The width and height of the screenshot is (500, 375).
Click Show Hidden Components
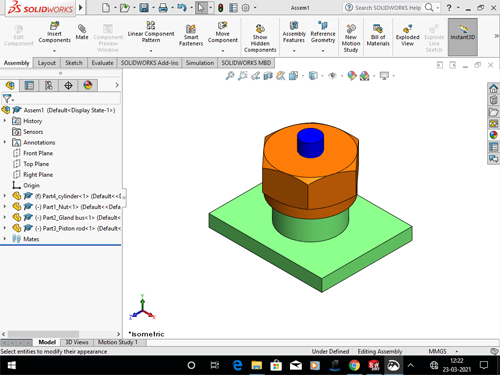tap(260, 38)
